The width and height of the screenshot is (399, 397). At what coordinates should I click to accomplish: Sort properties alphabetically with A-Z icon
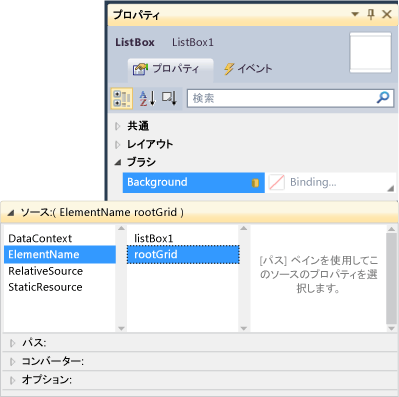pos(147,98)
